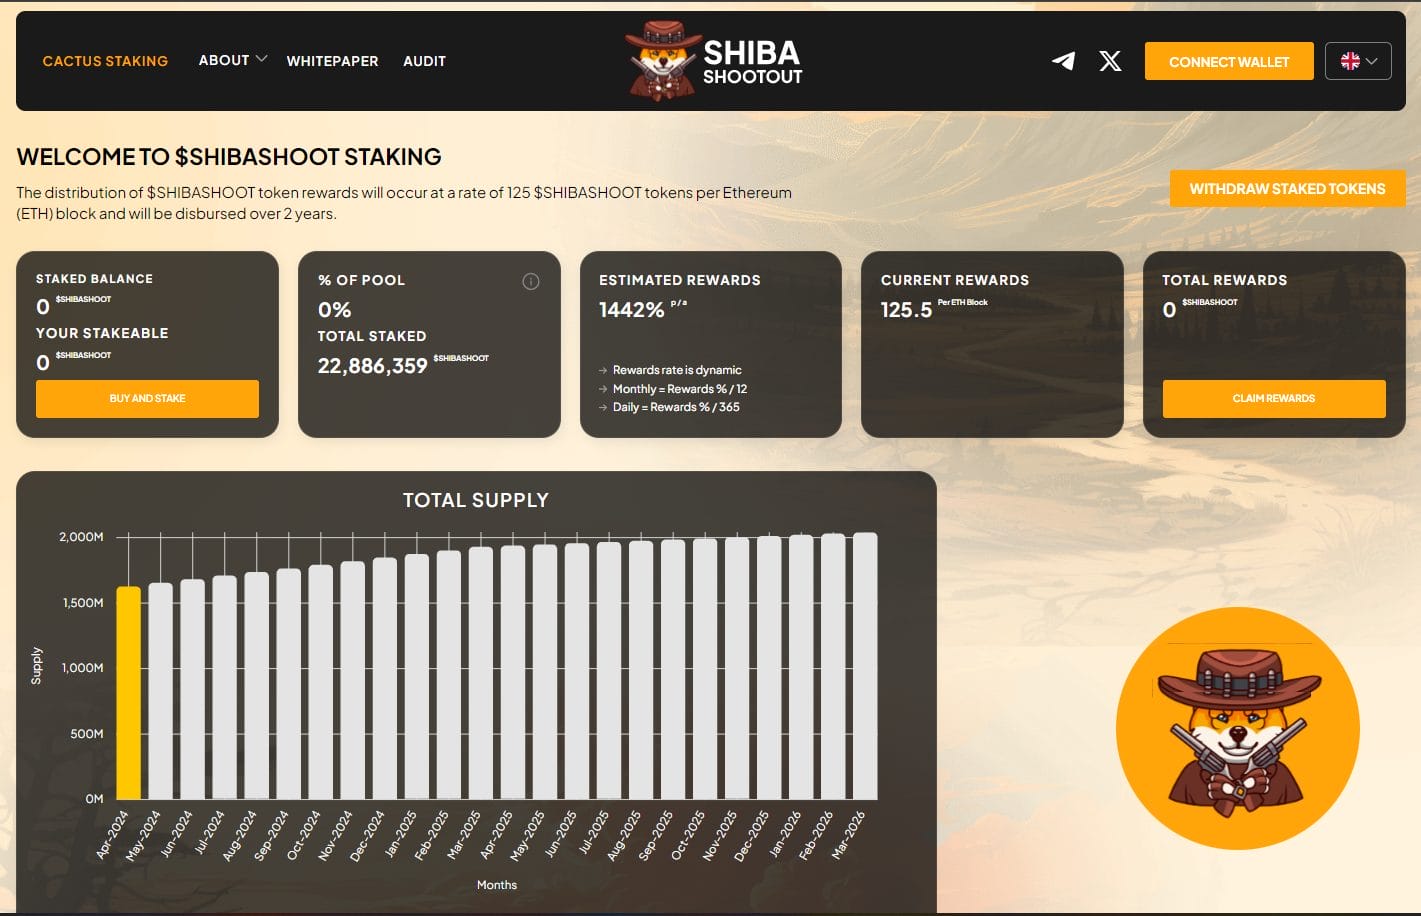Open the Whitepaper page
1421x916 pixels.
click(x=333, y=61)
